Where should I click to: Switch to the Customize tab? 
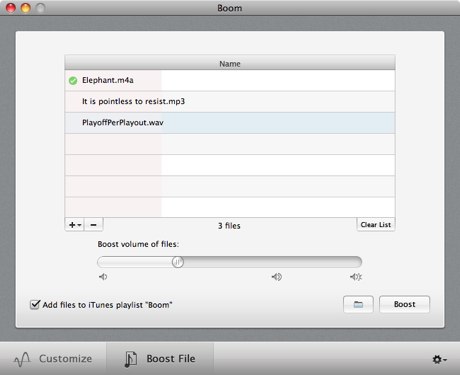pyautogui.click(x=53, y=359)
